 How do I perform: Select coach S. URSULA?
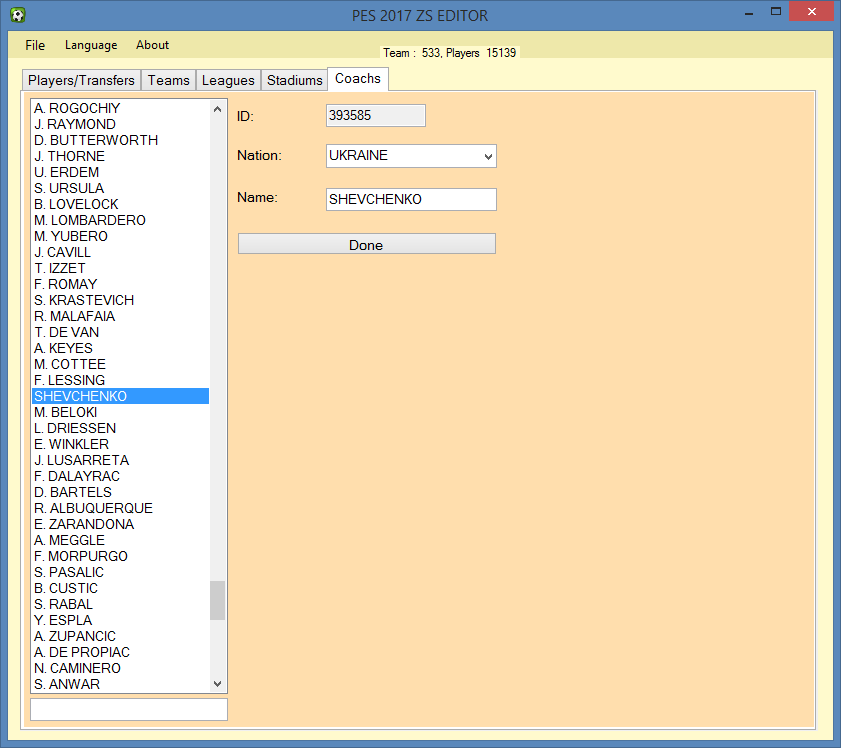[x=120, y=189]
